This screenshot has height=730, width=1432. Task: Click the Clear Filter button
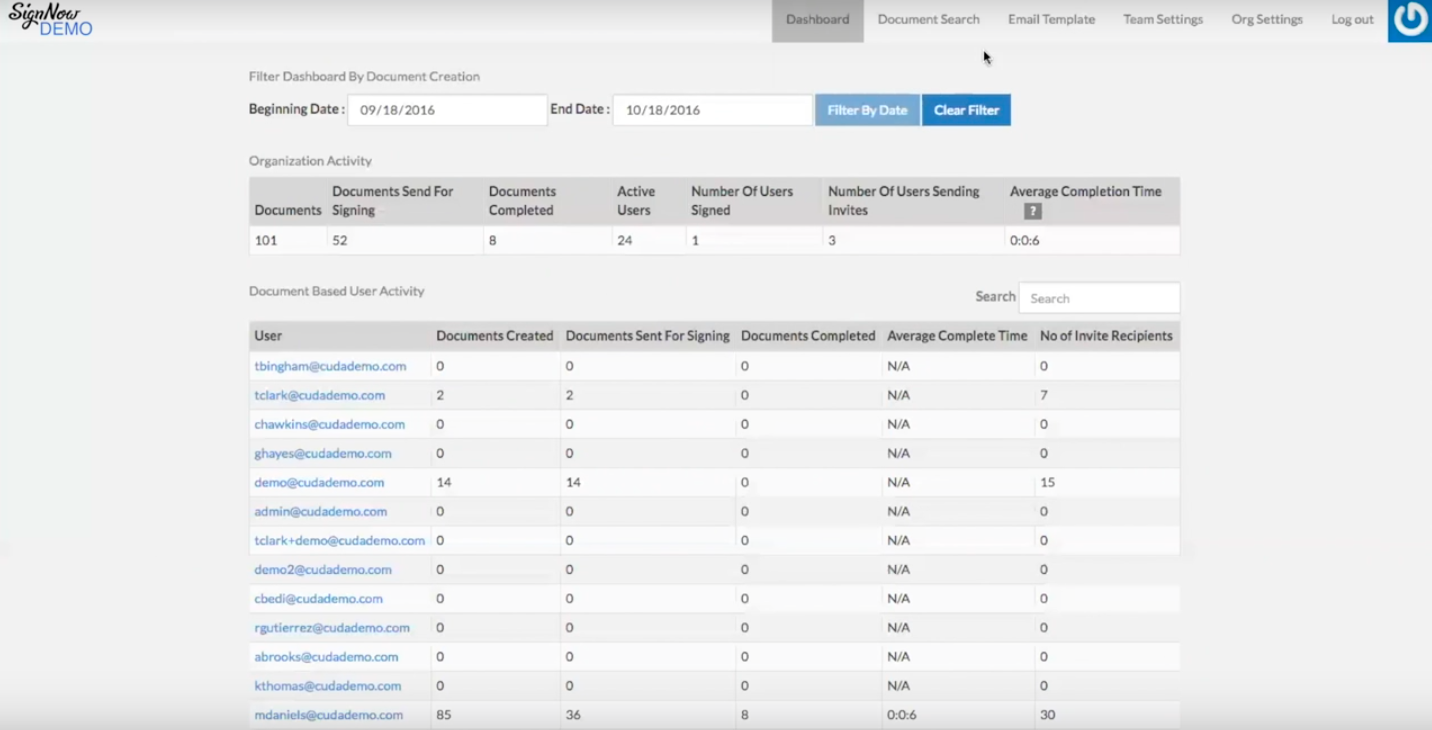pyautogui.click(x=966, y=110)
